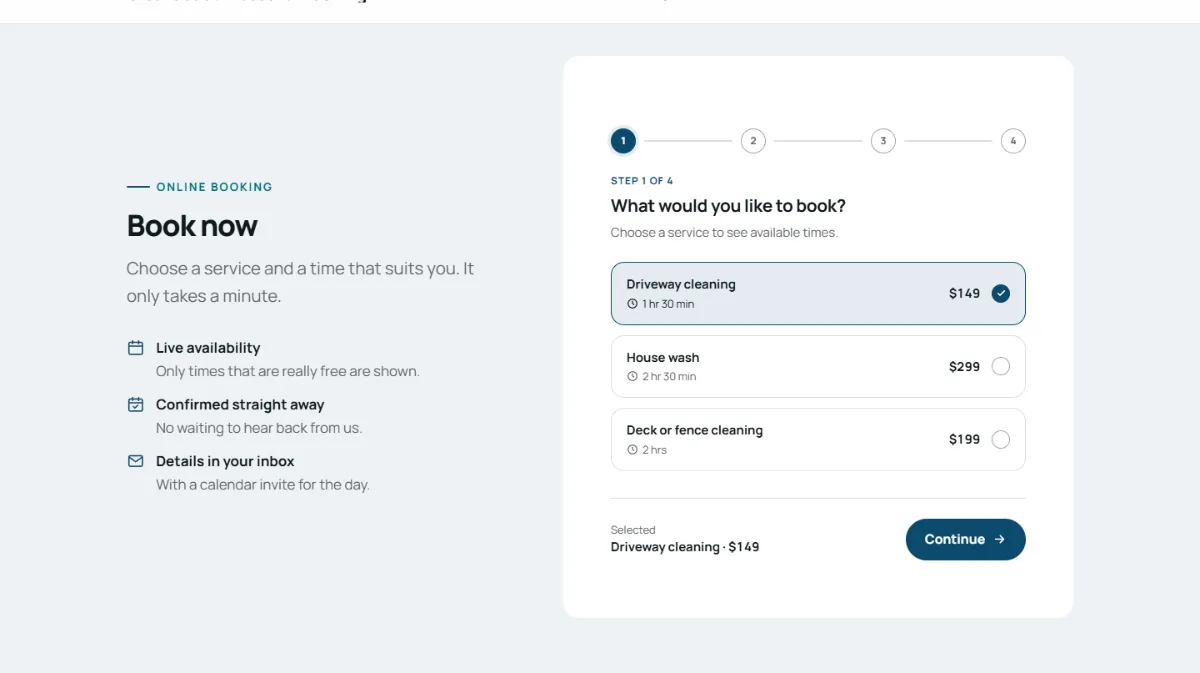
Task: Select the House wash radio button
Action: pyautogui.click(x=1001, y=366)
